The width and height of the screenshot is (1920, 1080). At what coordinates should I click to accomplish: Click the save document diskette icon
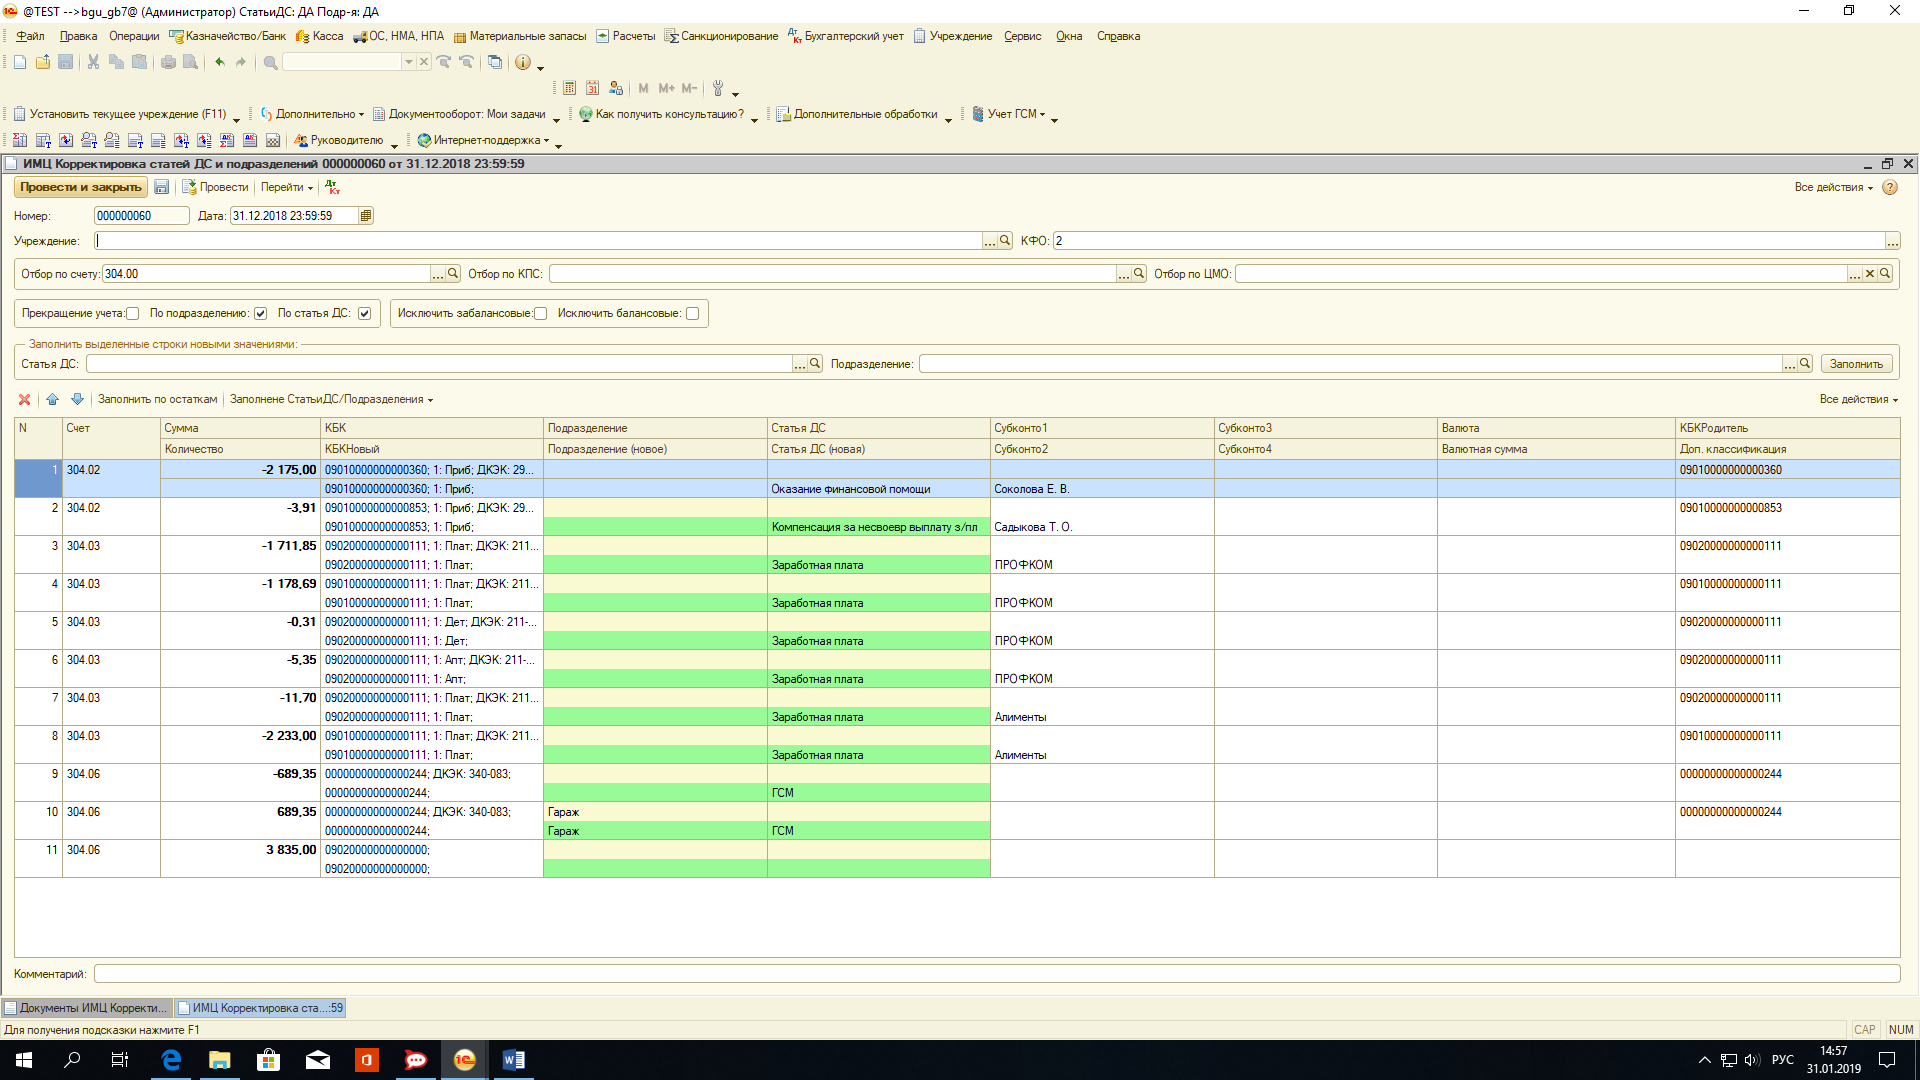pos(161,187)
